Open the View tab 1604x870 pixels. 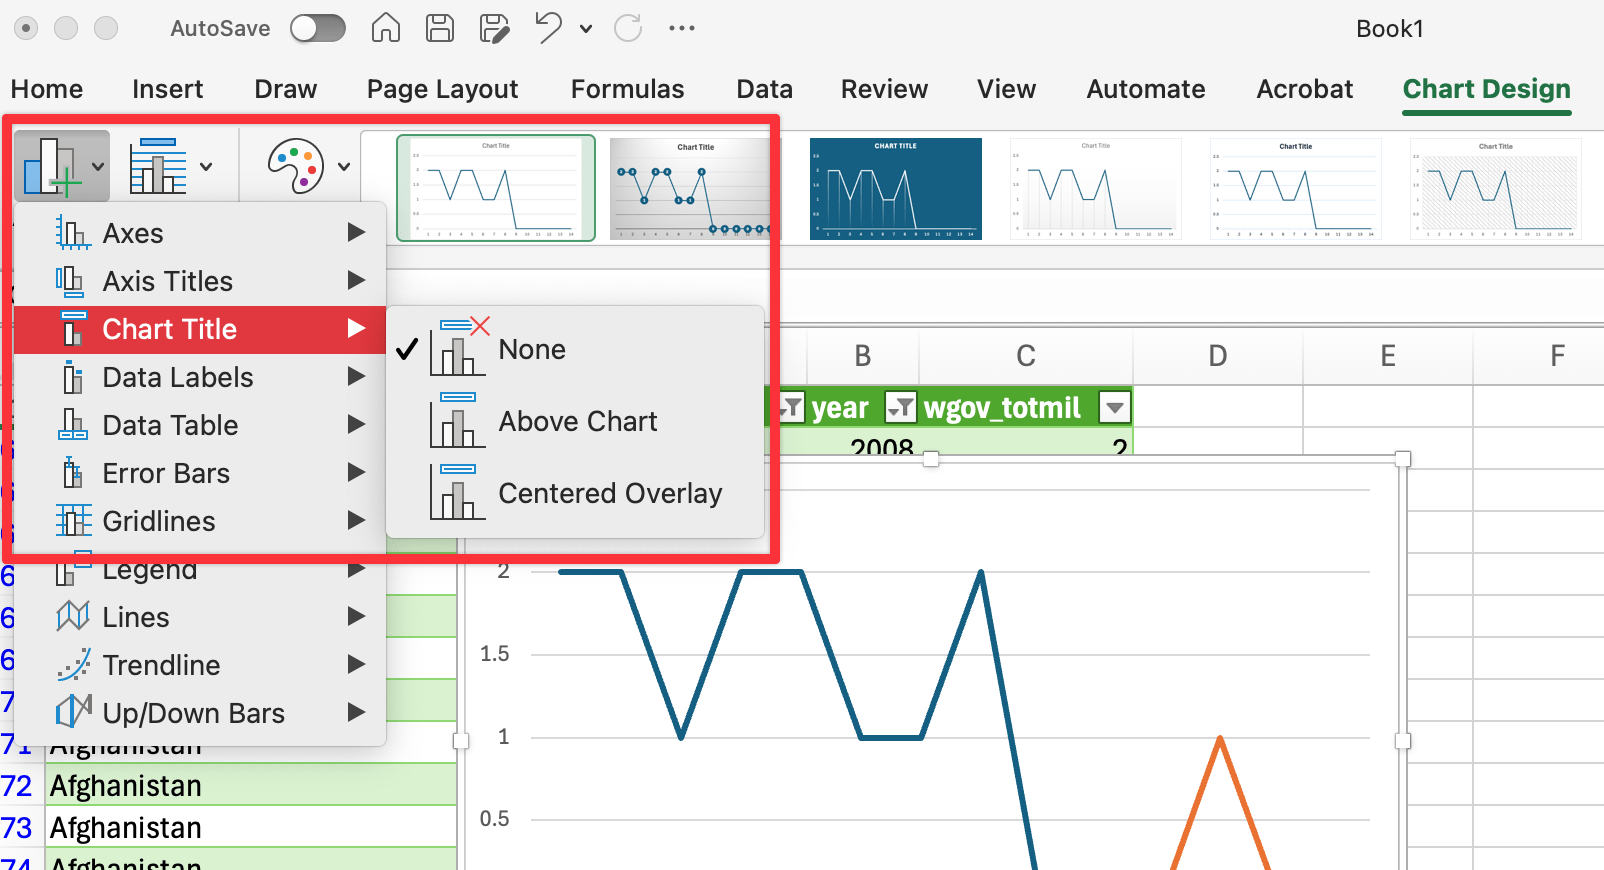[1006, 89]
